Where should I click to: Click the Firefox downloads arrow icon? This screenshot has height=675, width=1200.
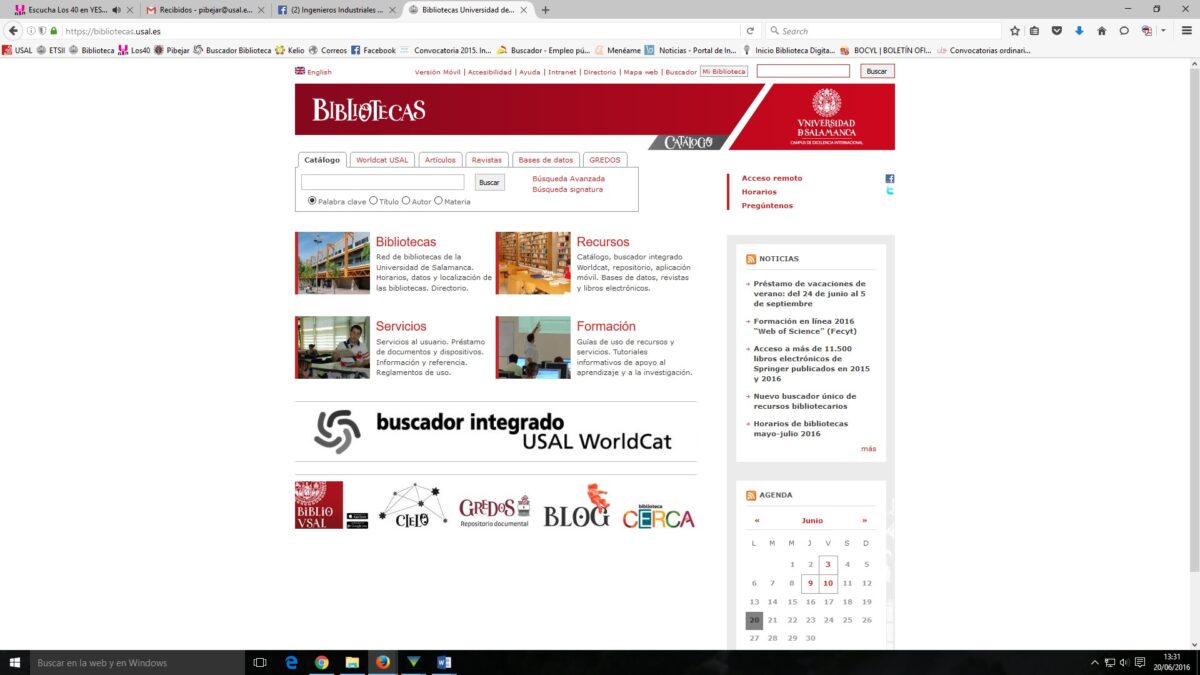point(1079,31)
